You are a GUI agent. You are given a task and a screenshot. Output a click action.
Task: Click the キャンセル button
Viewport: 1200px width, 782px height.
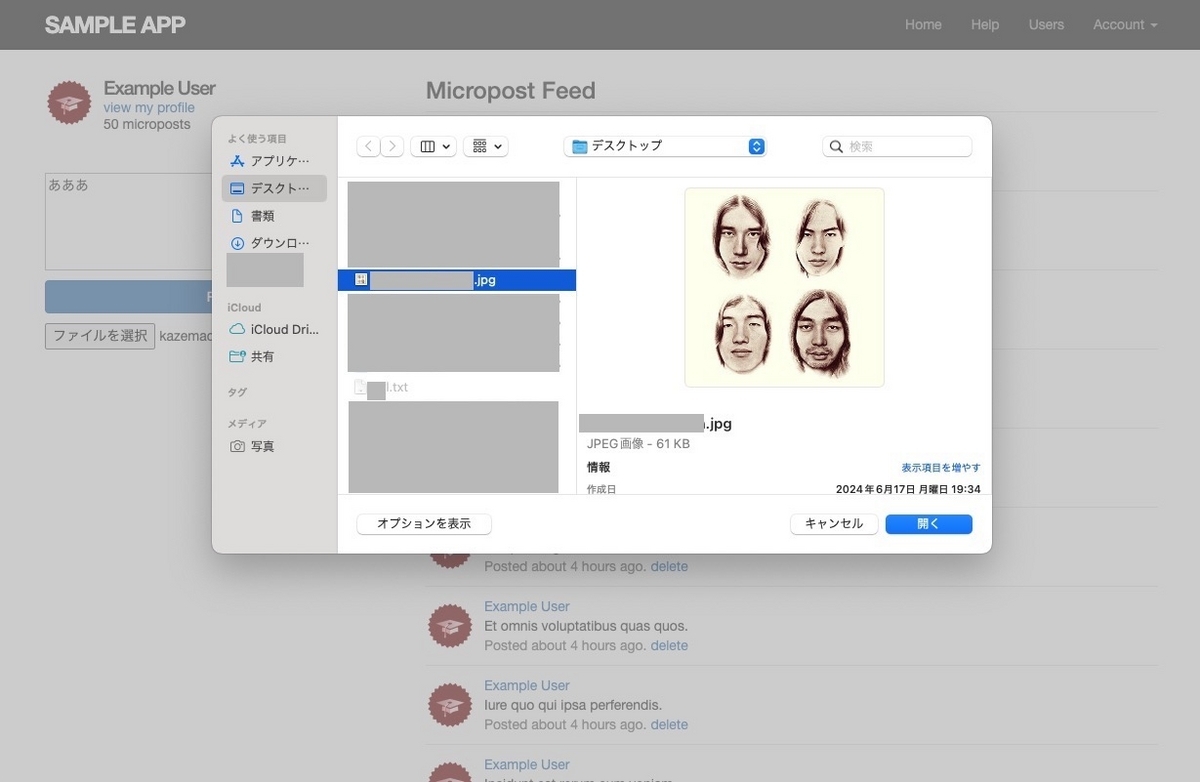pyautogui.click(x=834, y=524)
